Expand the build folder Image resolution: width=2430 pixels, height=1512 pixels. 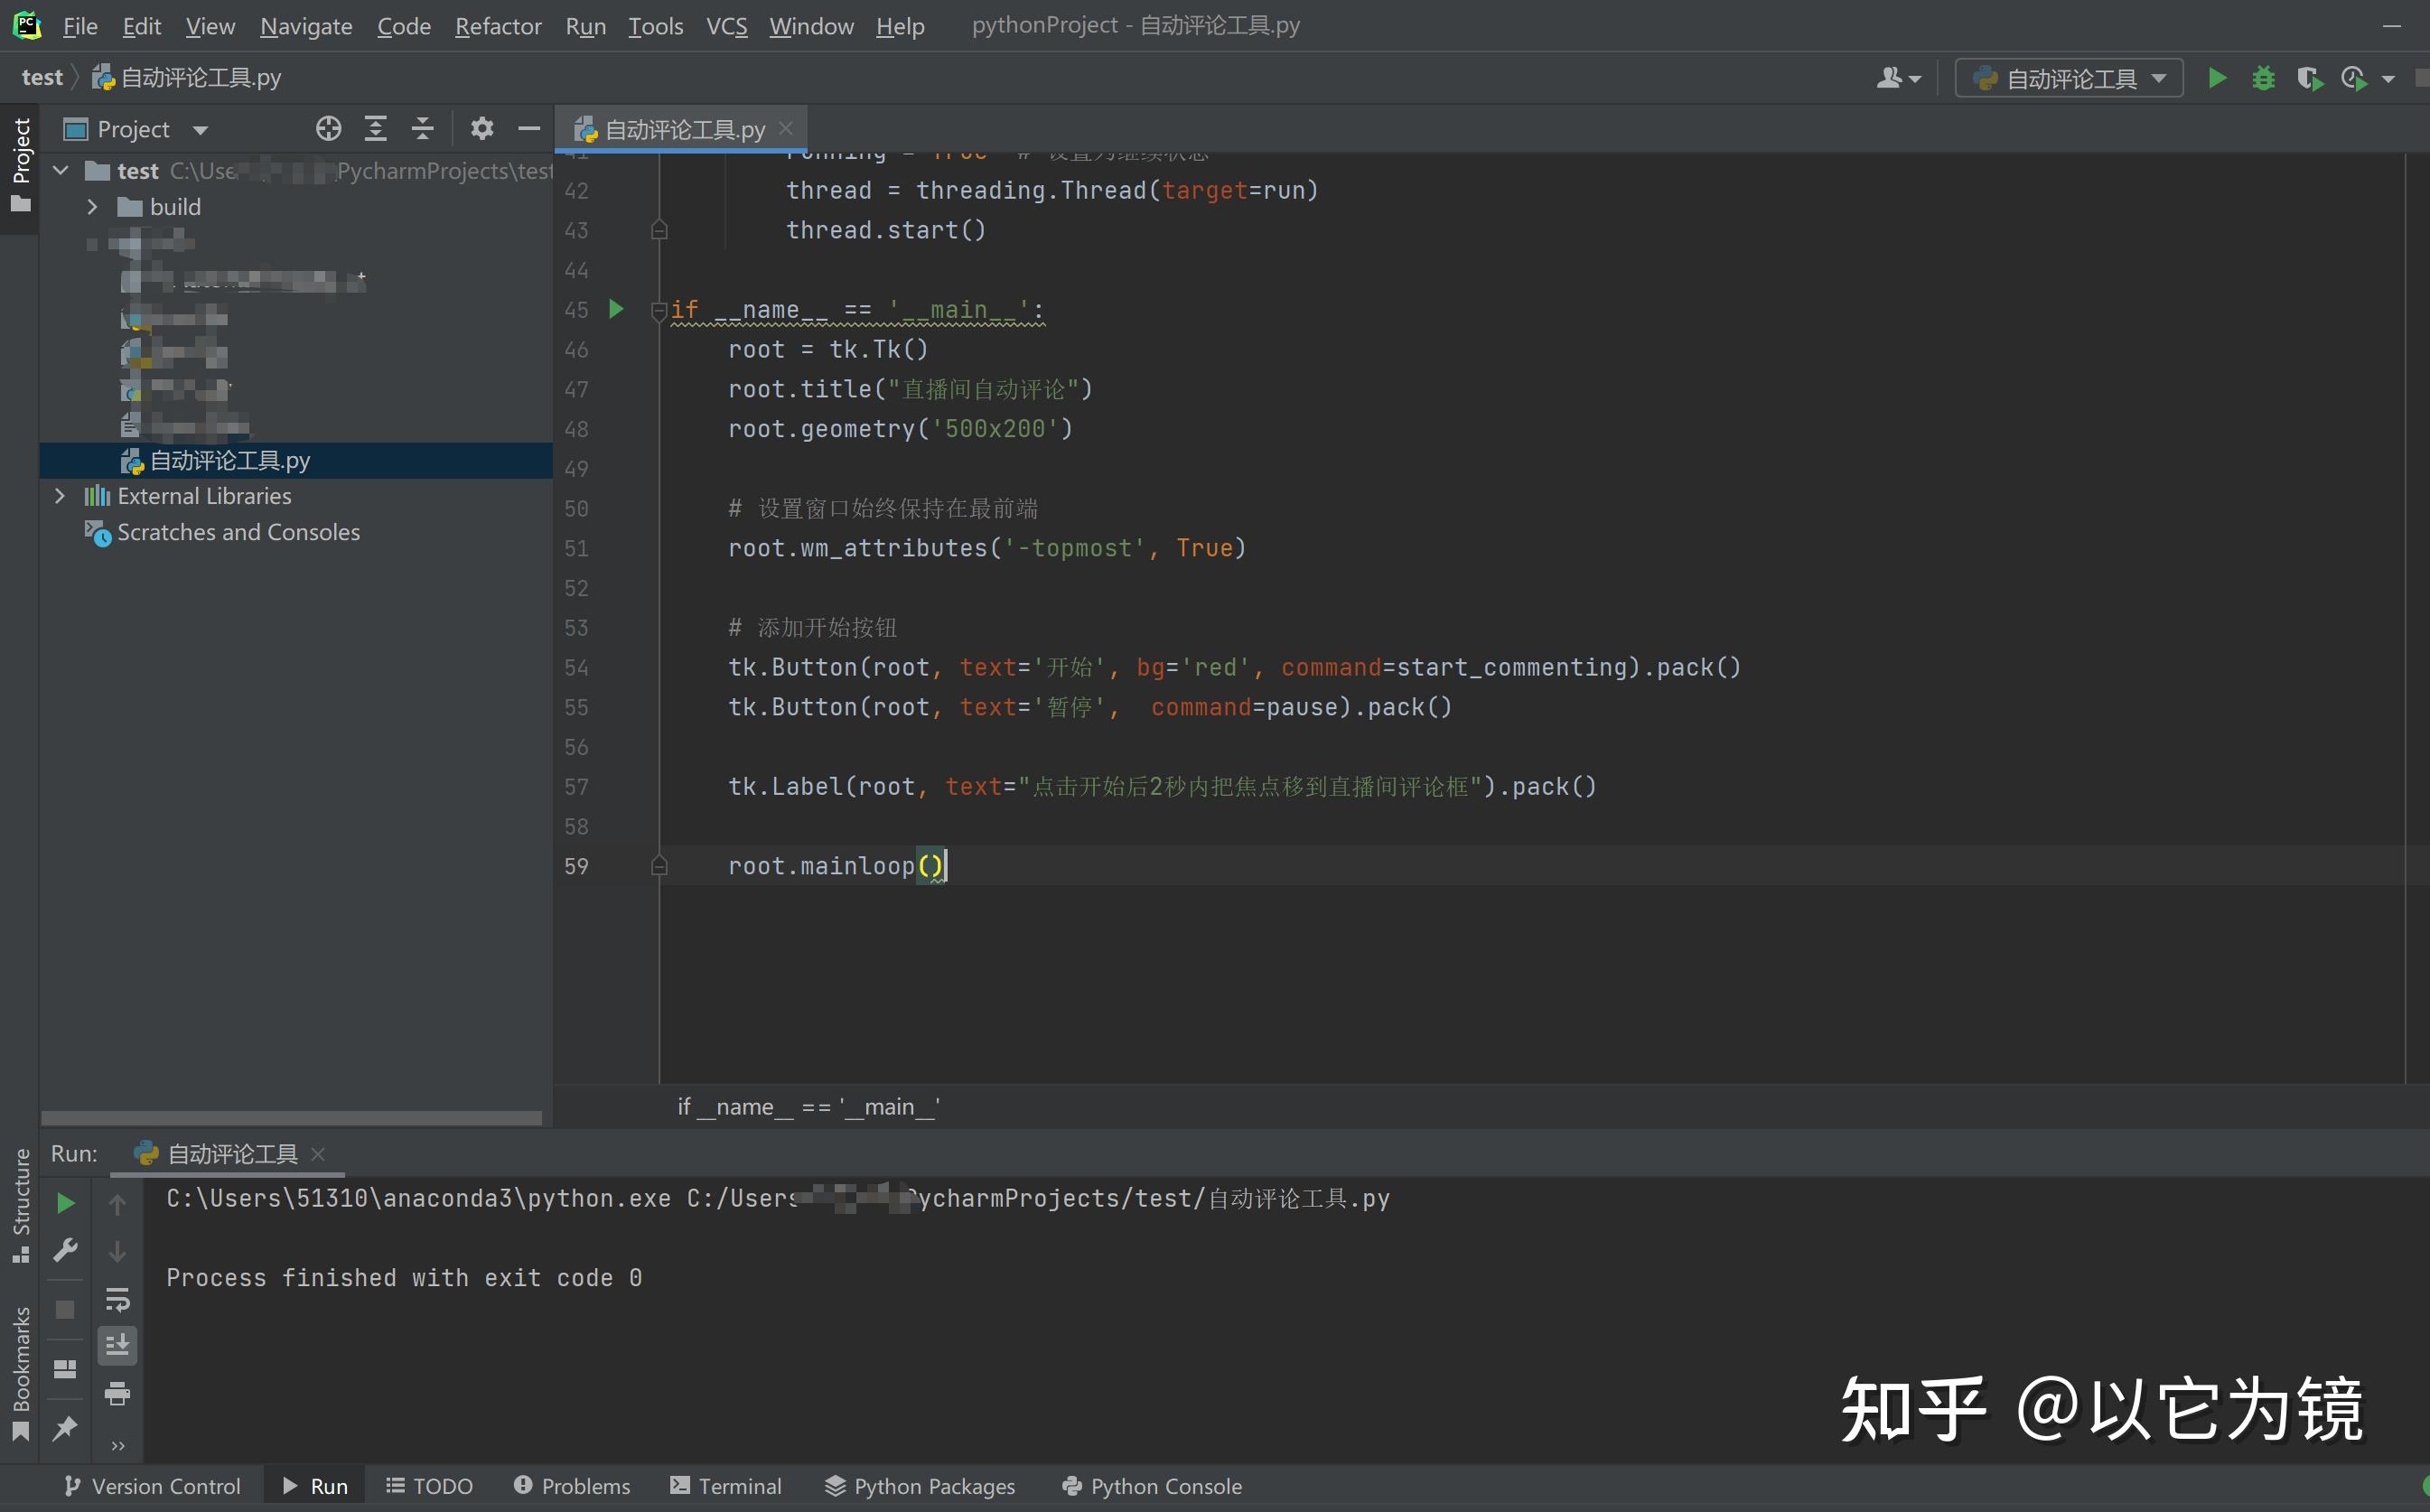pos(92,206)
